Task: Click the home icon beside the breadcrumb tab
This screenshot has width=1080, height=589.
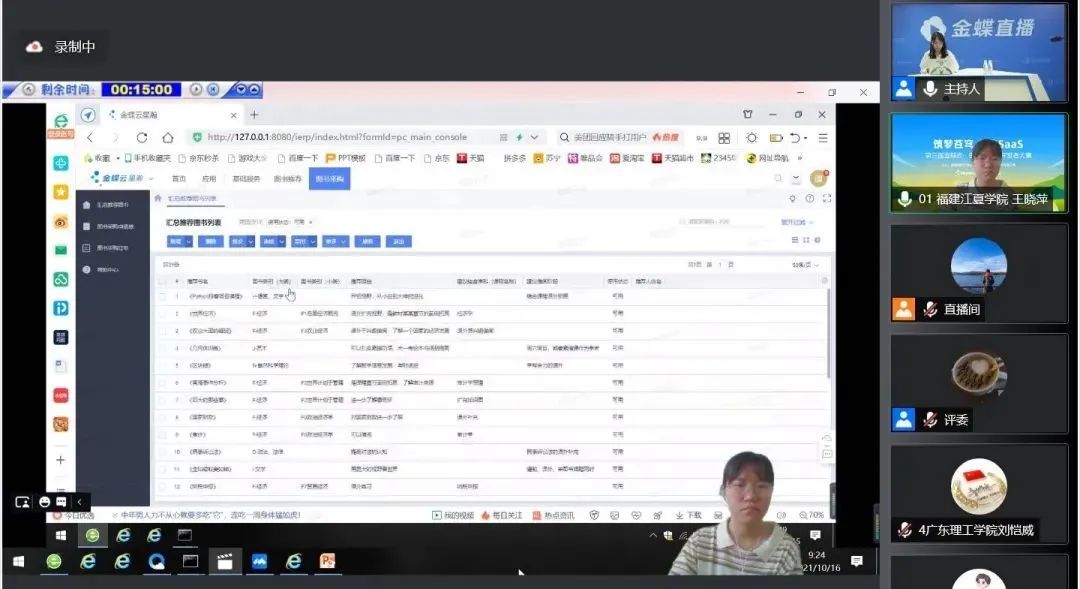Action: (x=158, y=198)
